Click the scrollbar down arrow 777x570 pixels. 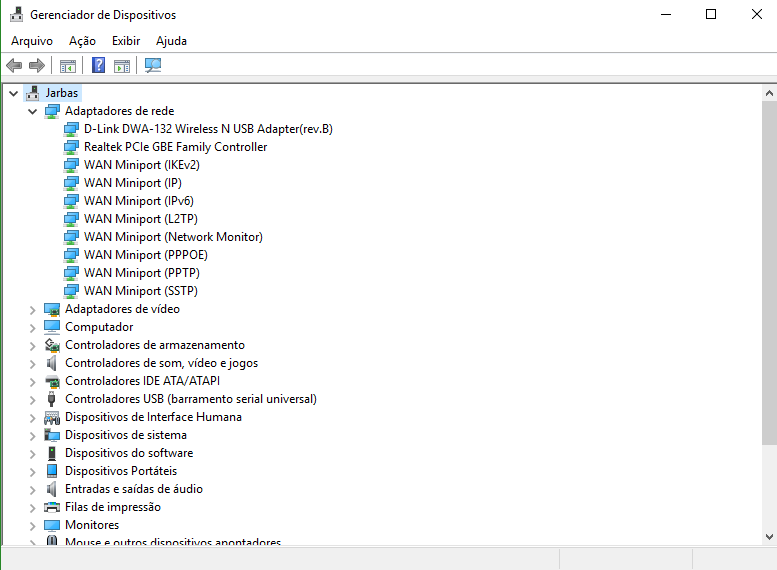[769, 536]
